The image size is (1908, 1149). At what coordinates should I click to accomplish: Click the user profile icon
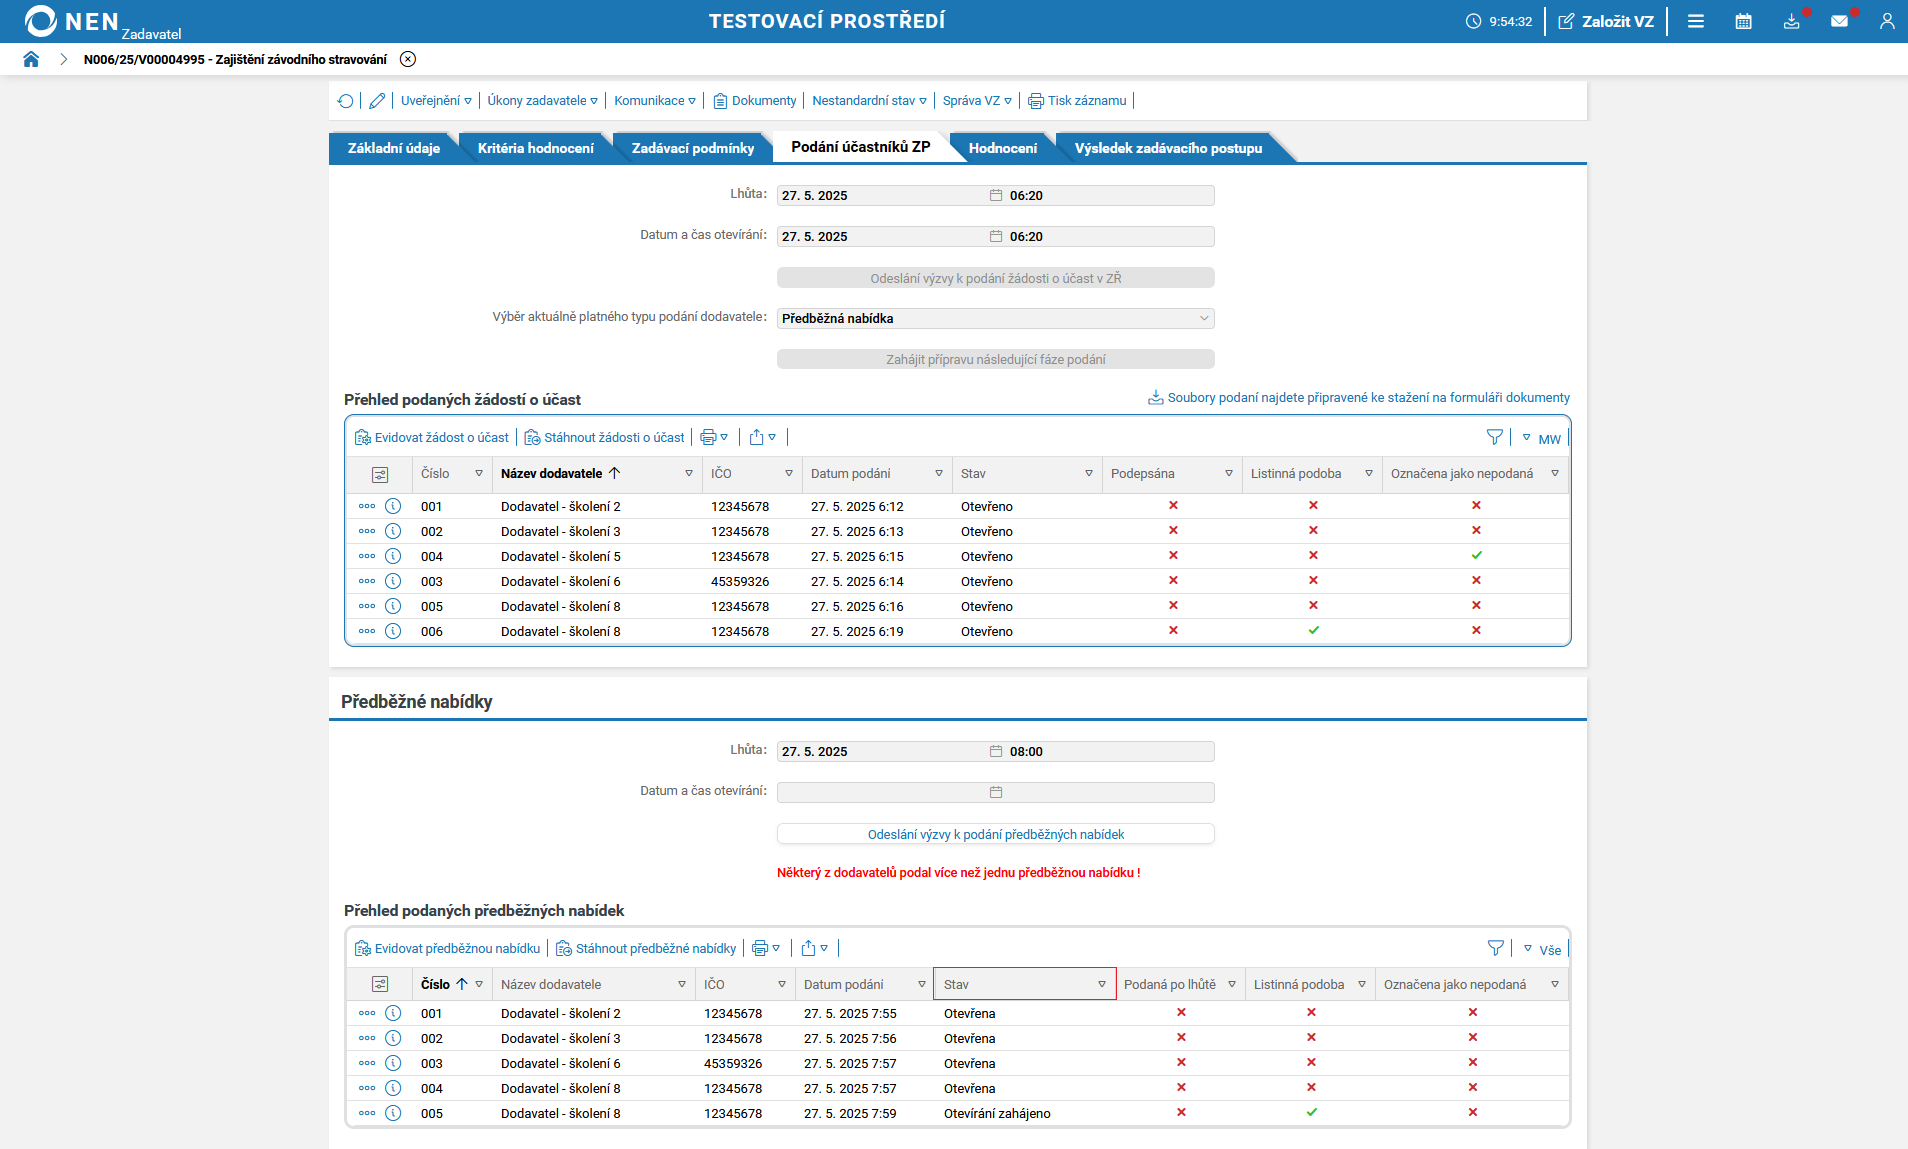[x=1886, y=21]
